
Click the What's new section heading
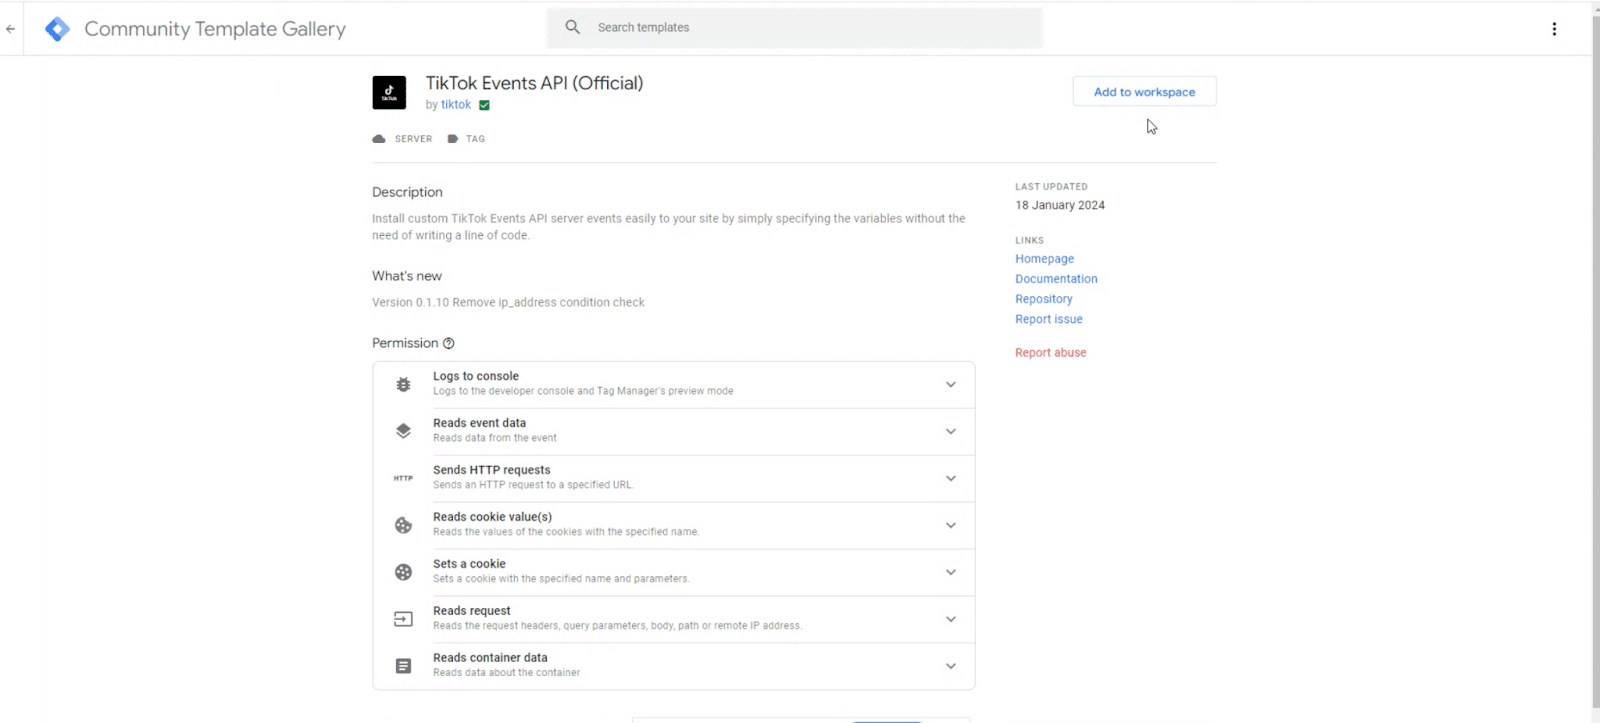(x=407, y=276)
